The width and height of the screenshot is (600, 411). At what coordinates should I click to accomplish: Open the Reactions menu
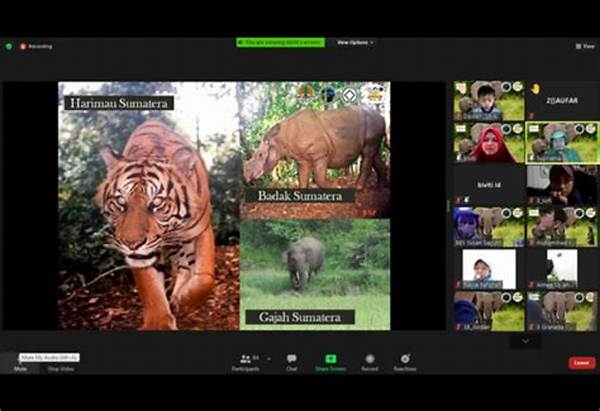point(405,363)
